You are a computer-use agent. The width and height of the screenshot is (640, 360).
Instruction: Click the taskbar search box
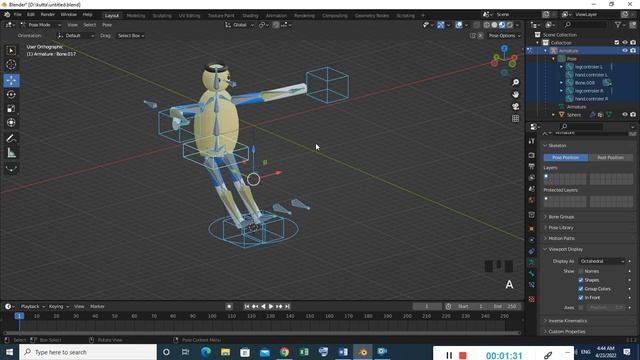[x=88, y=352]
